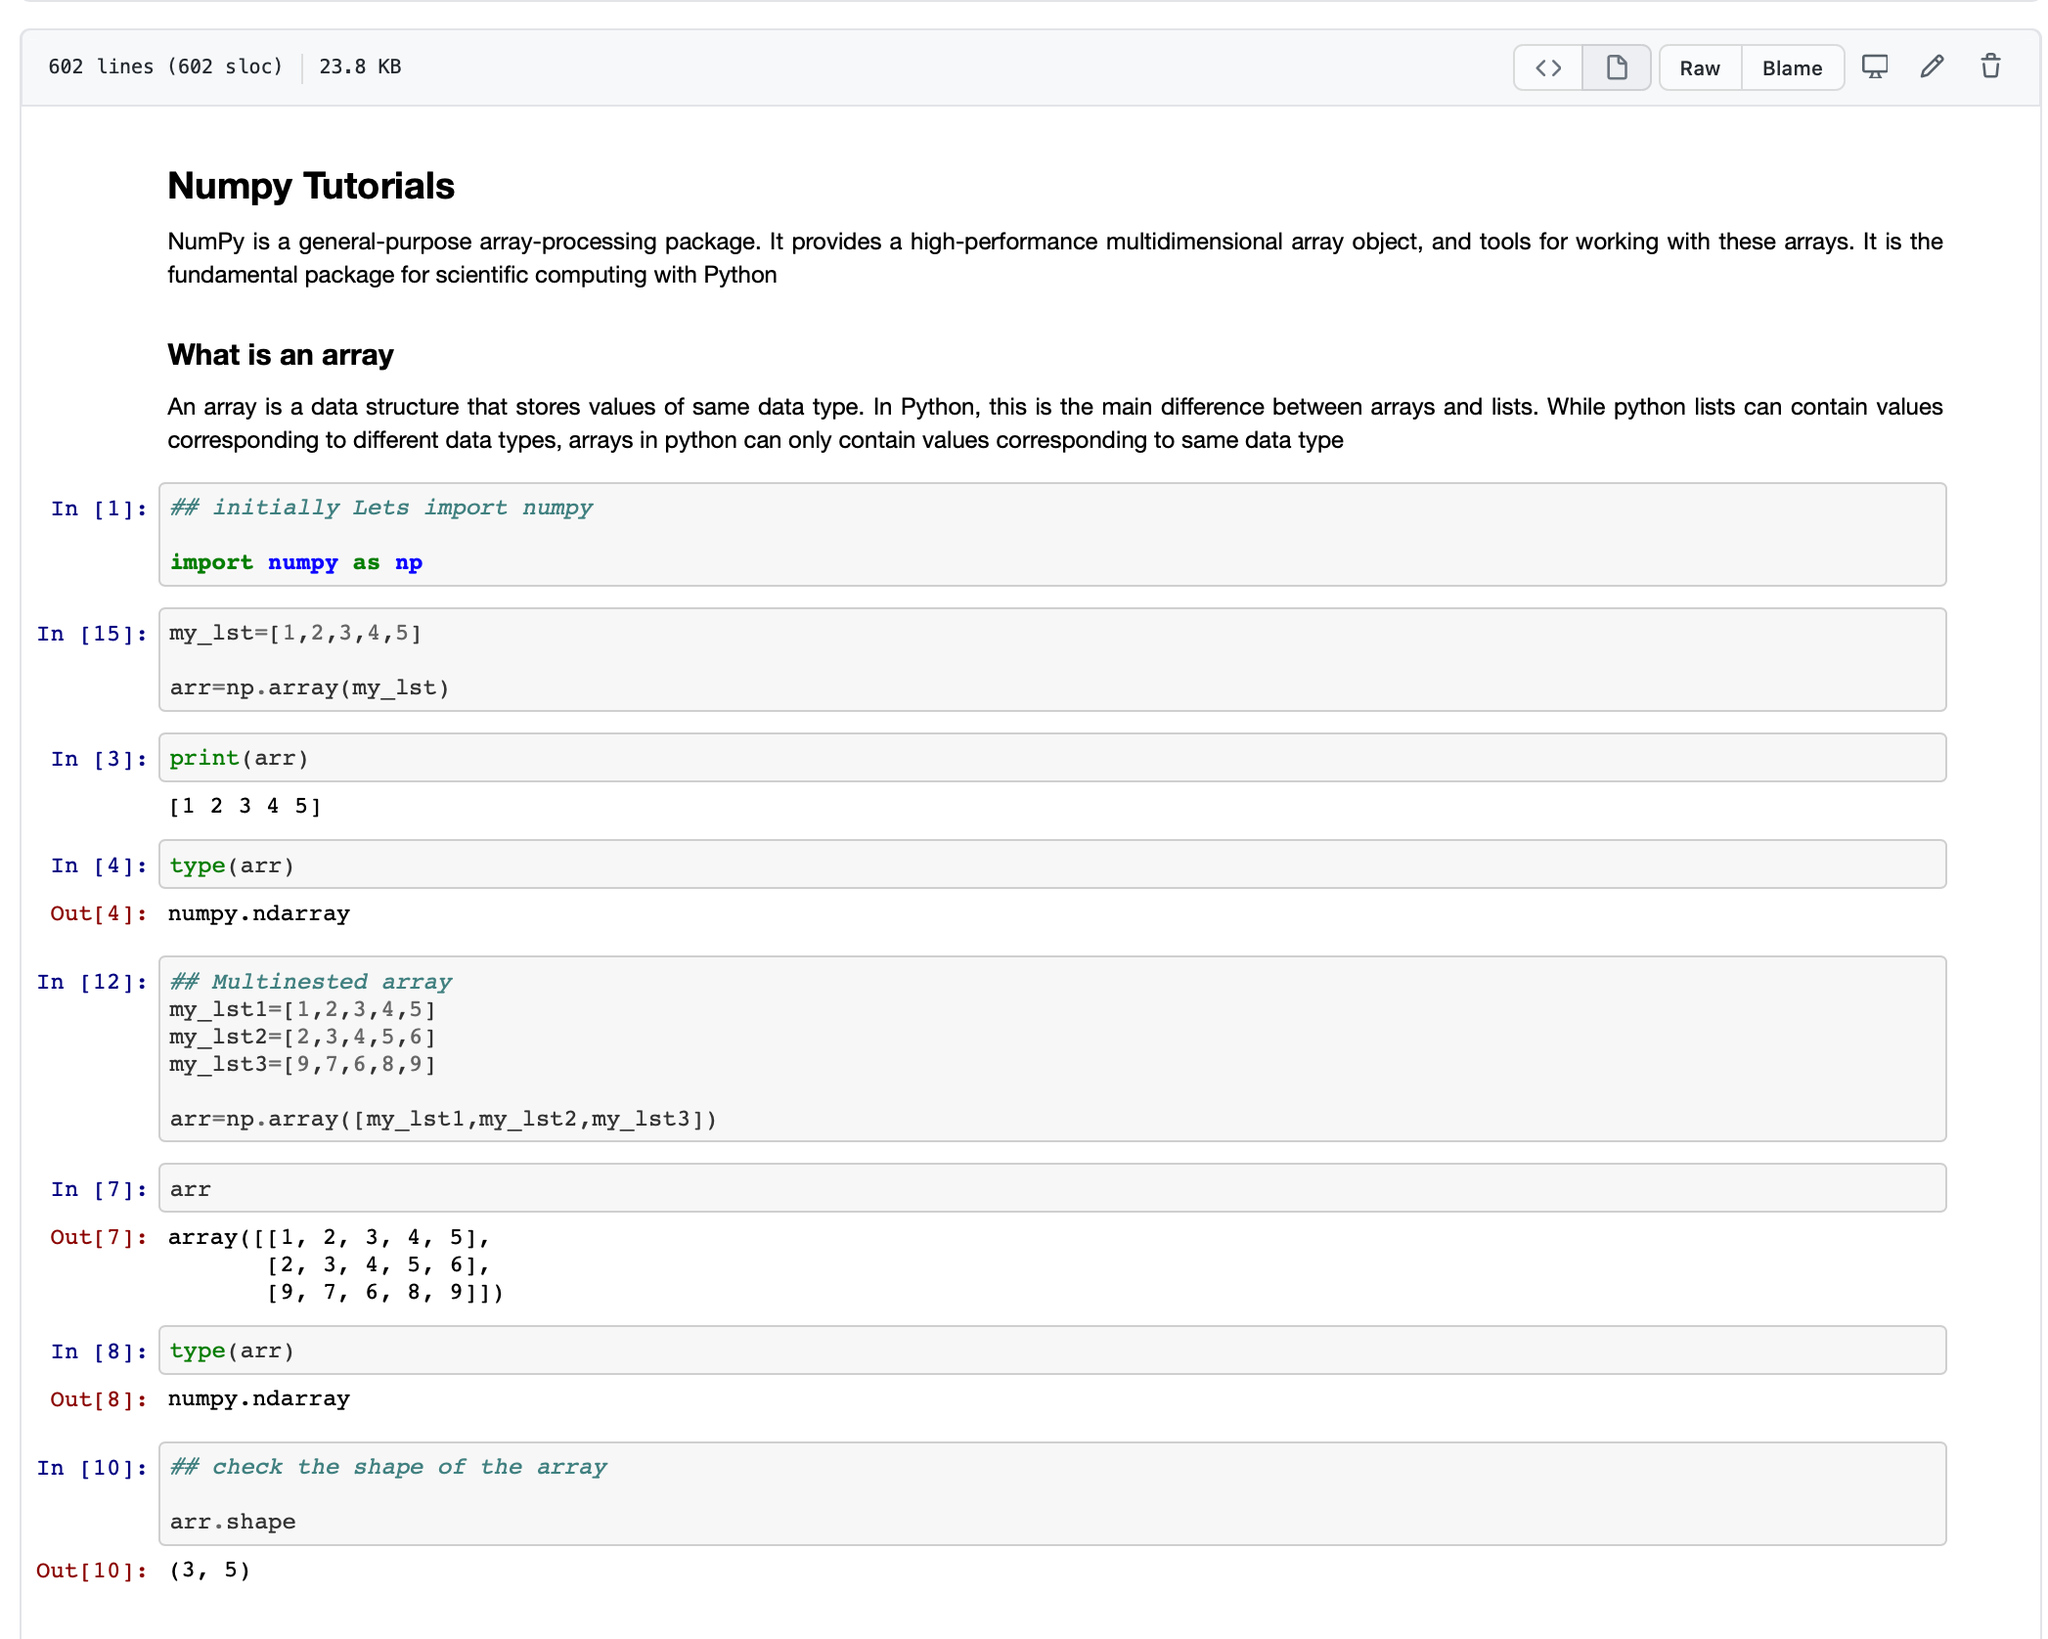The image size is (2048, 1639).
Task: Click the print(arr) code cell
Action: pyautogui.click(x=1050, y=758)
